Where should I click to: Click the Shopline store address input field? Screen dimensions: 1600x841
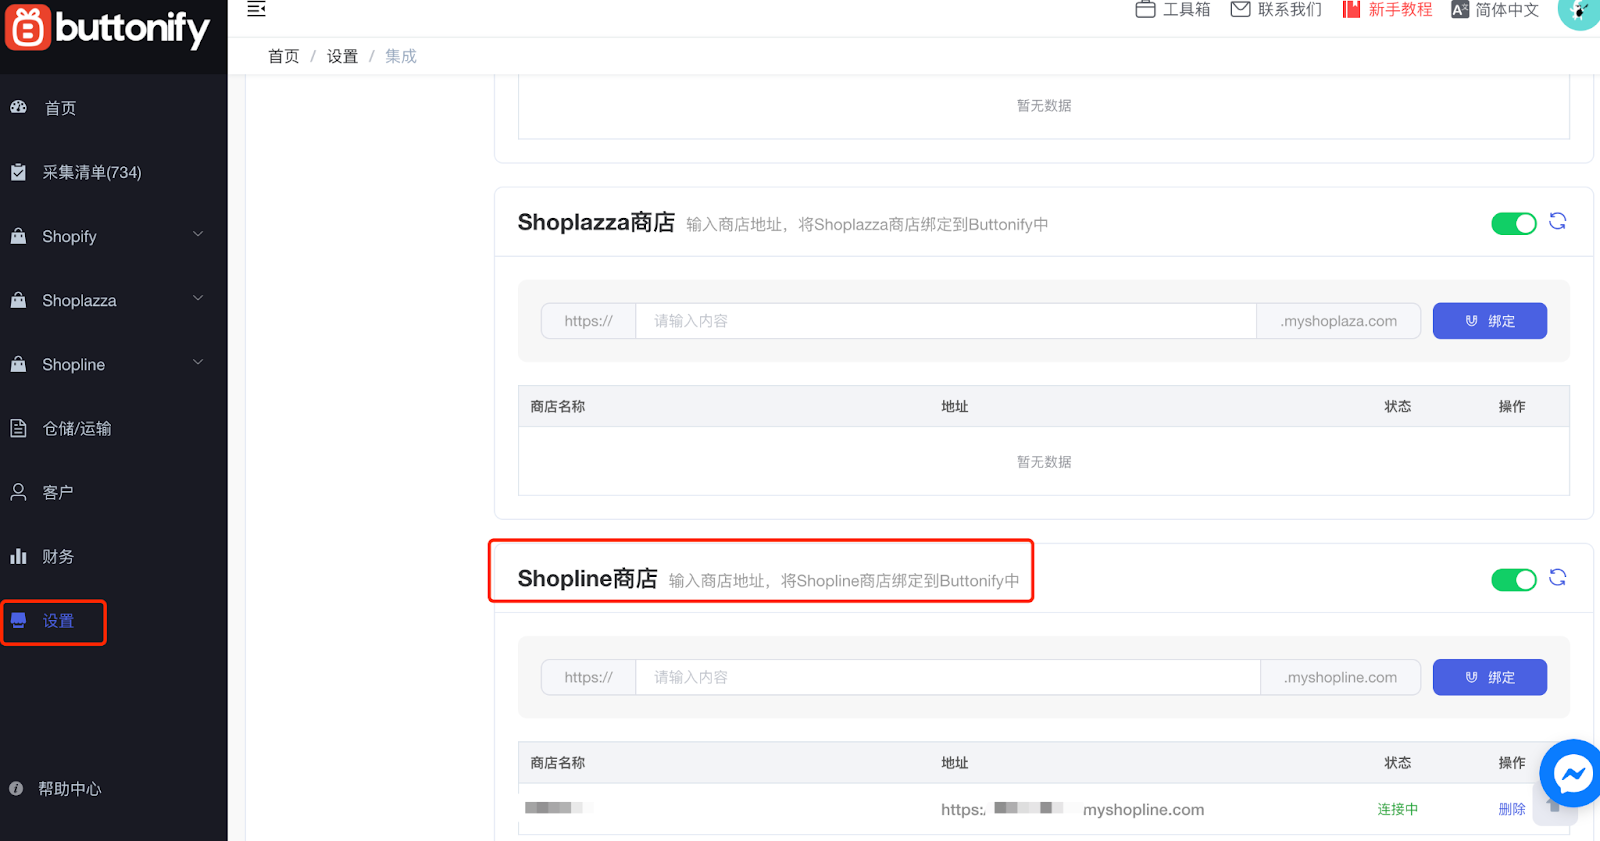[x=946, y=677]
